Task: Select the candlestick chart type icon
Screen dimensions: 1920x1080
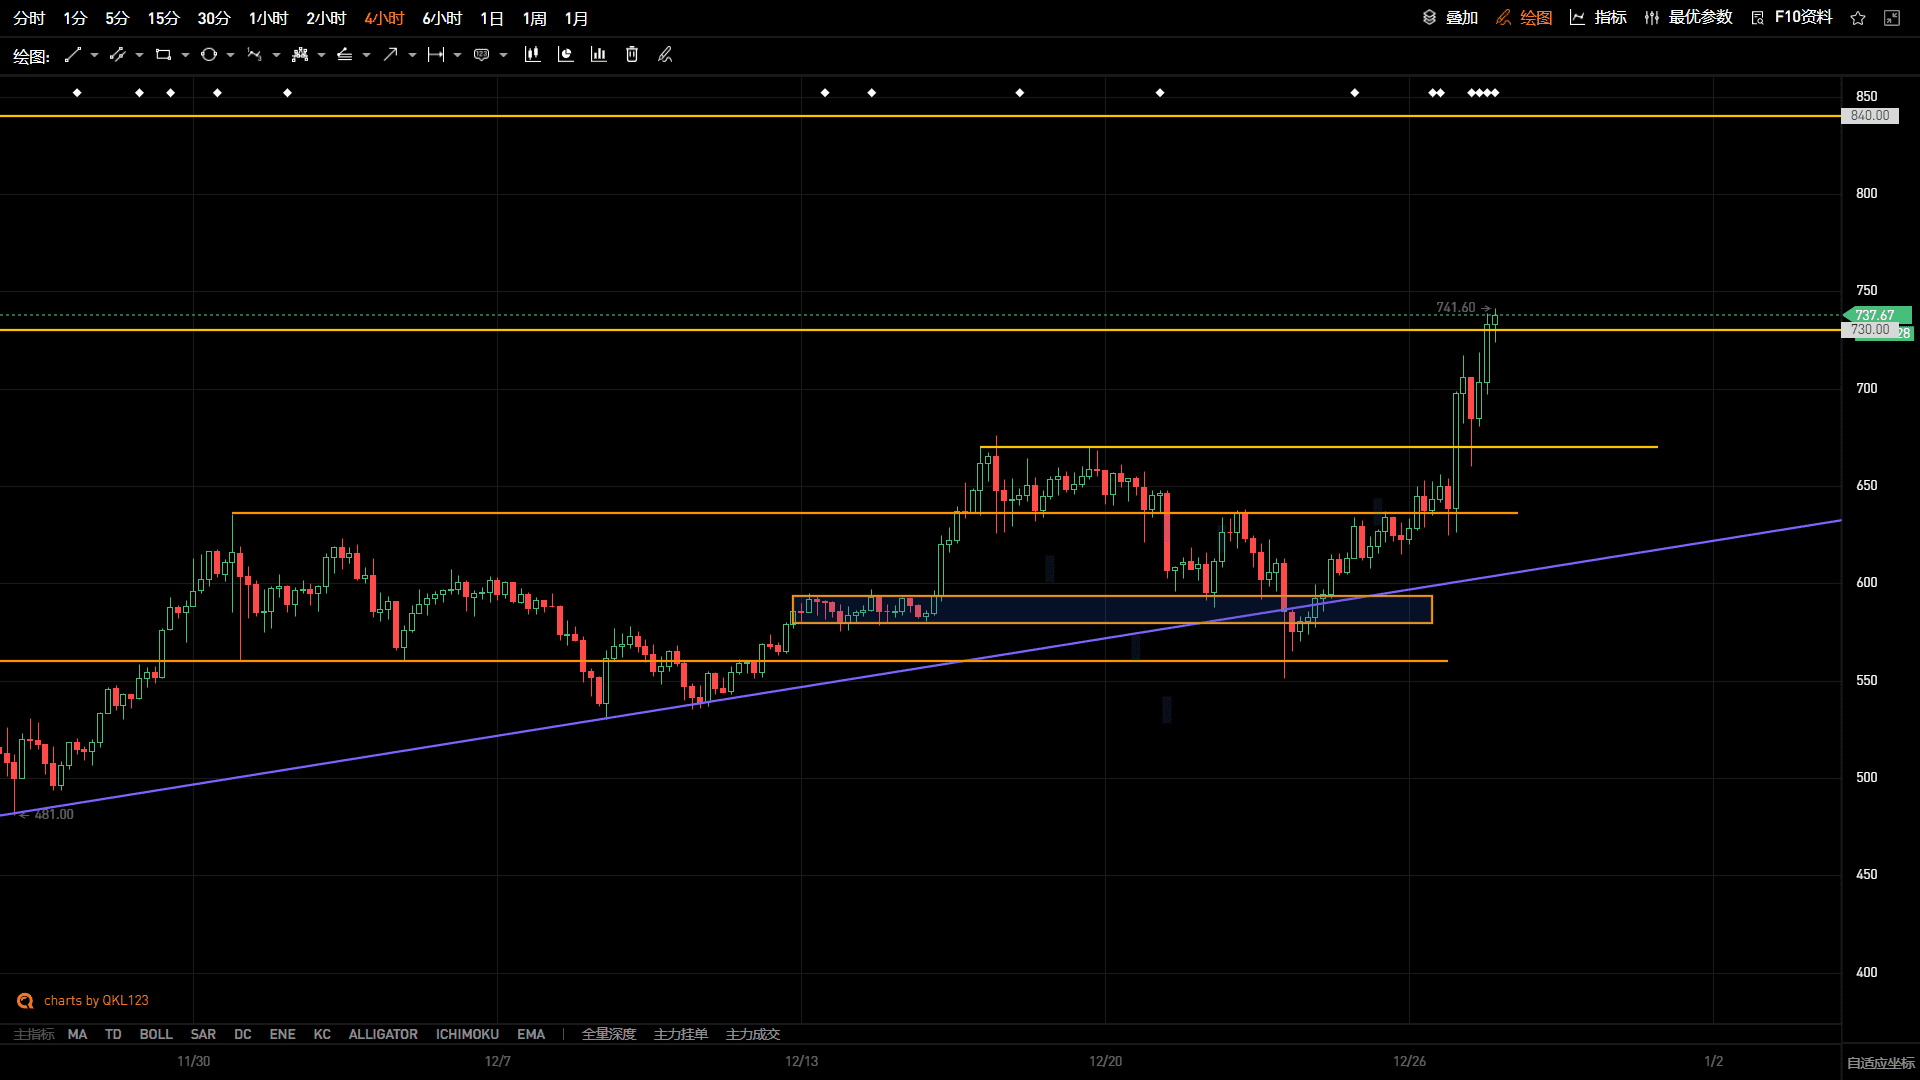Action: pos(532,55)
